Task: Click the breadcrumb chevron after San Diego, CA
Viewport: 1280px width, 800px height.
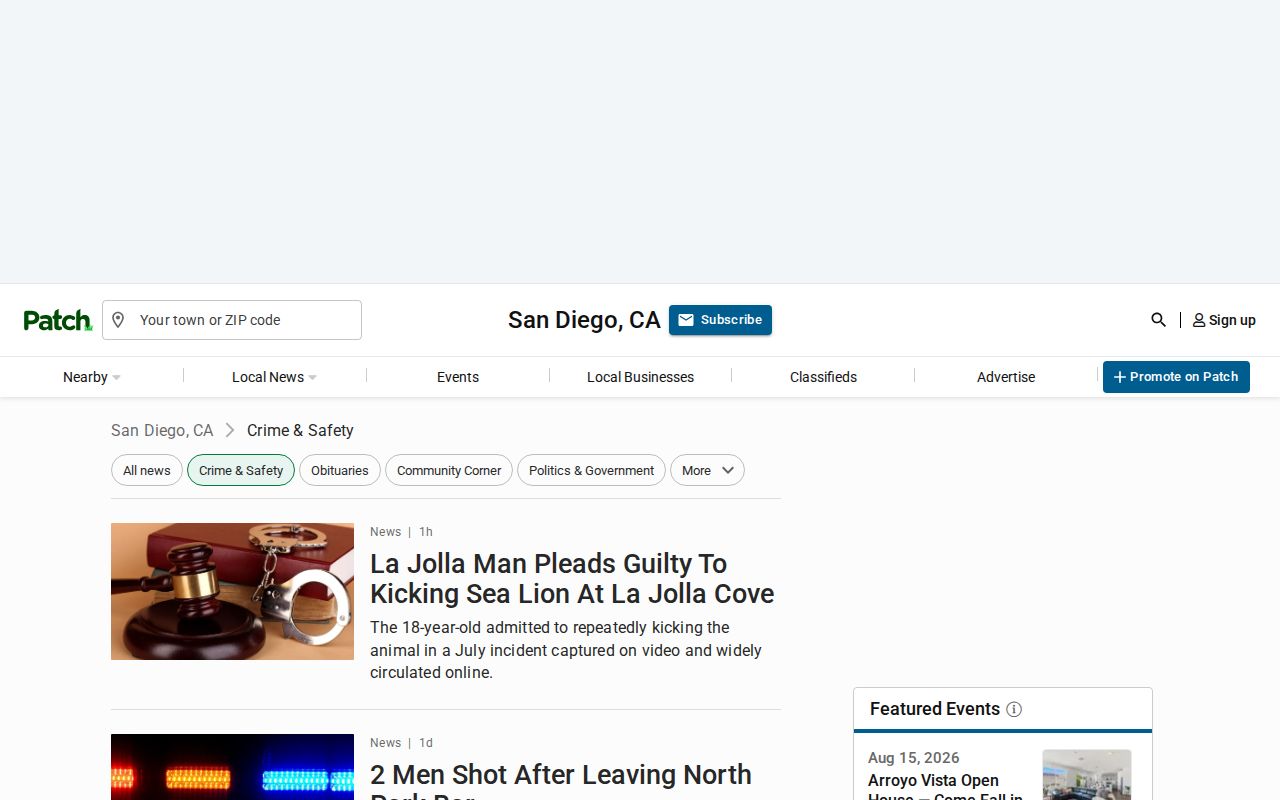Action: click(x=230, y=430)
